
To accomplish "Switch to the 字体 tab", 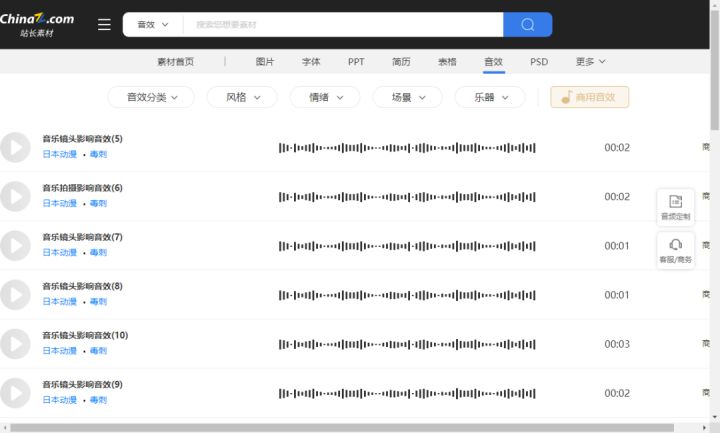I will click(311, 62).
